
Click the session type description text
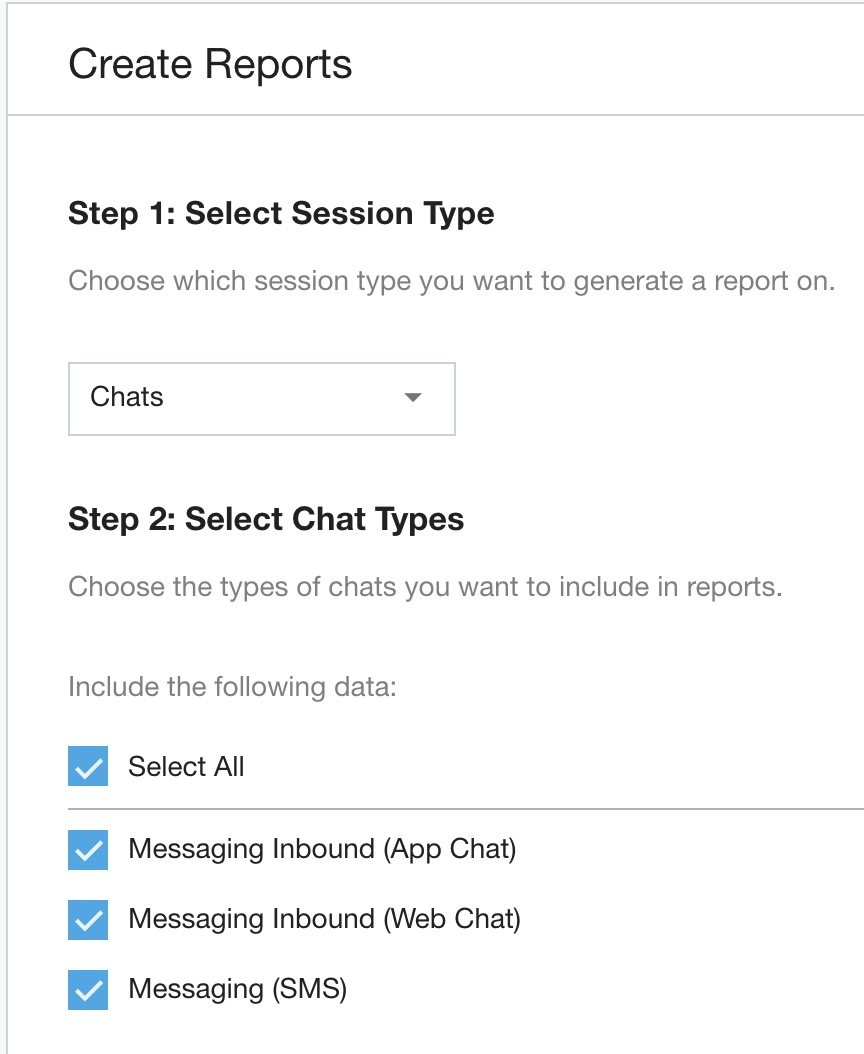point(451,280)
